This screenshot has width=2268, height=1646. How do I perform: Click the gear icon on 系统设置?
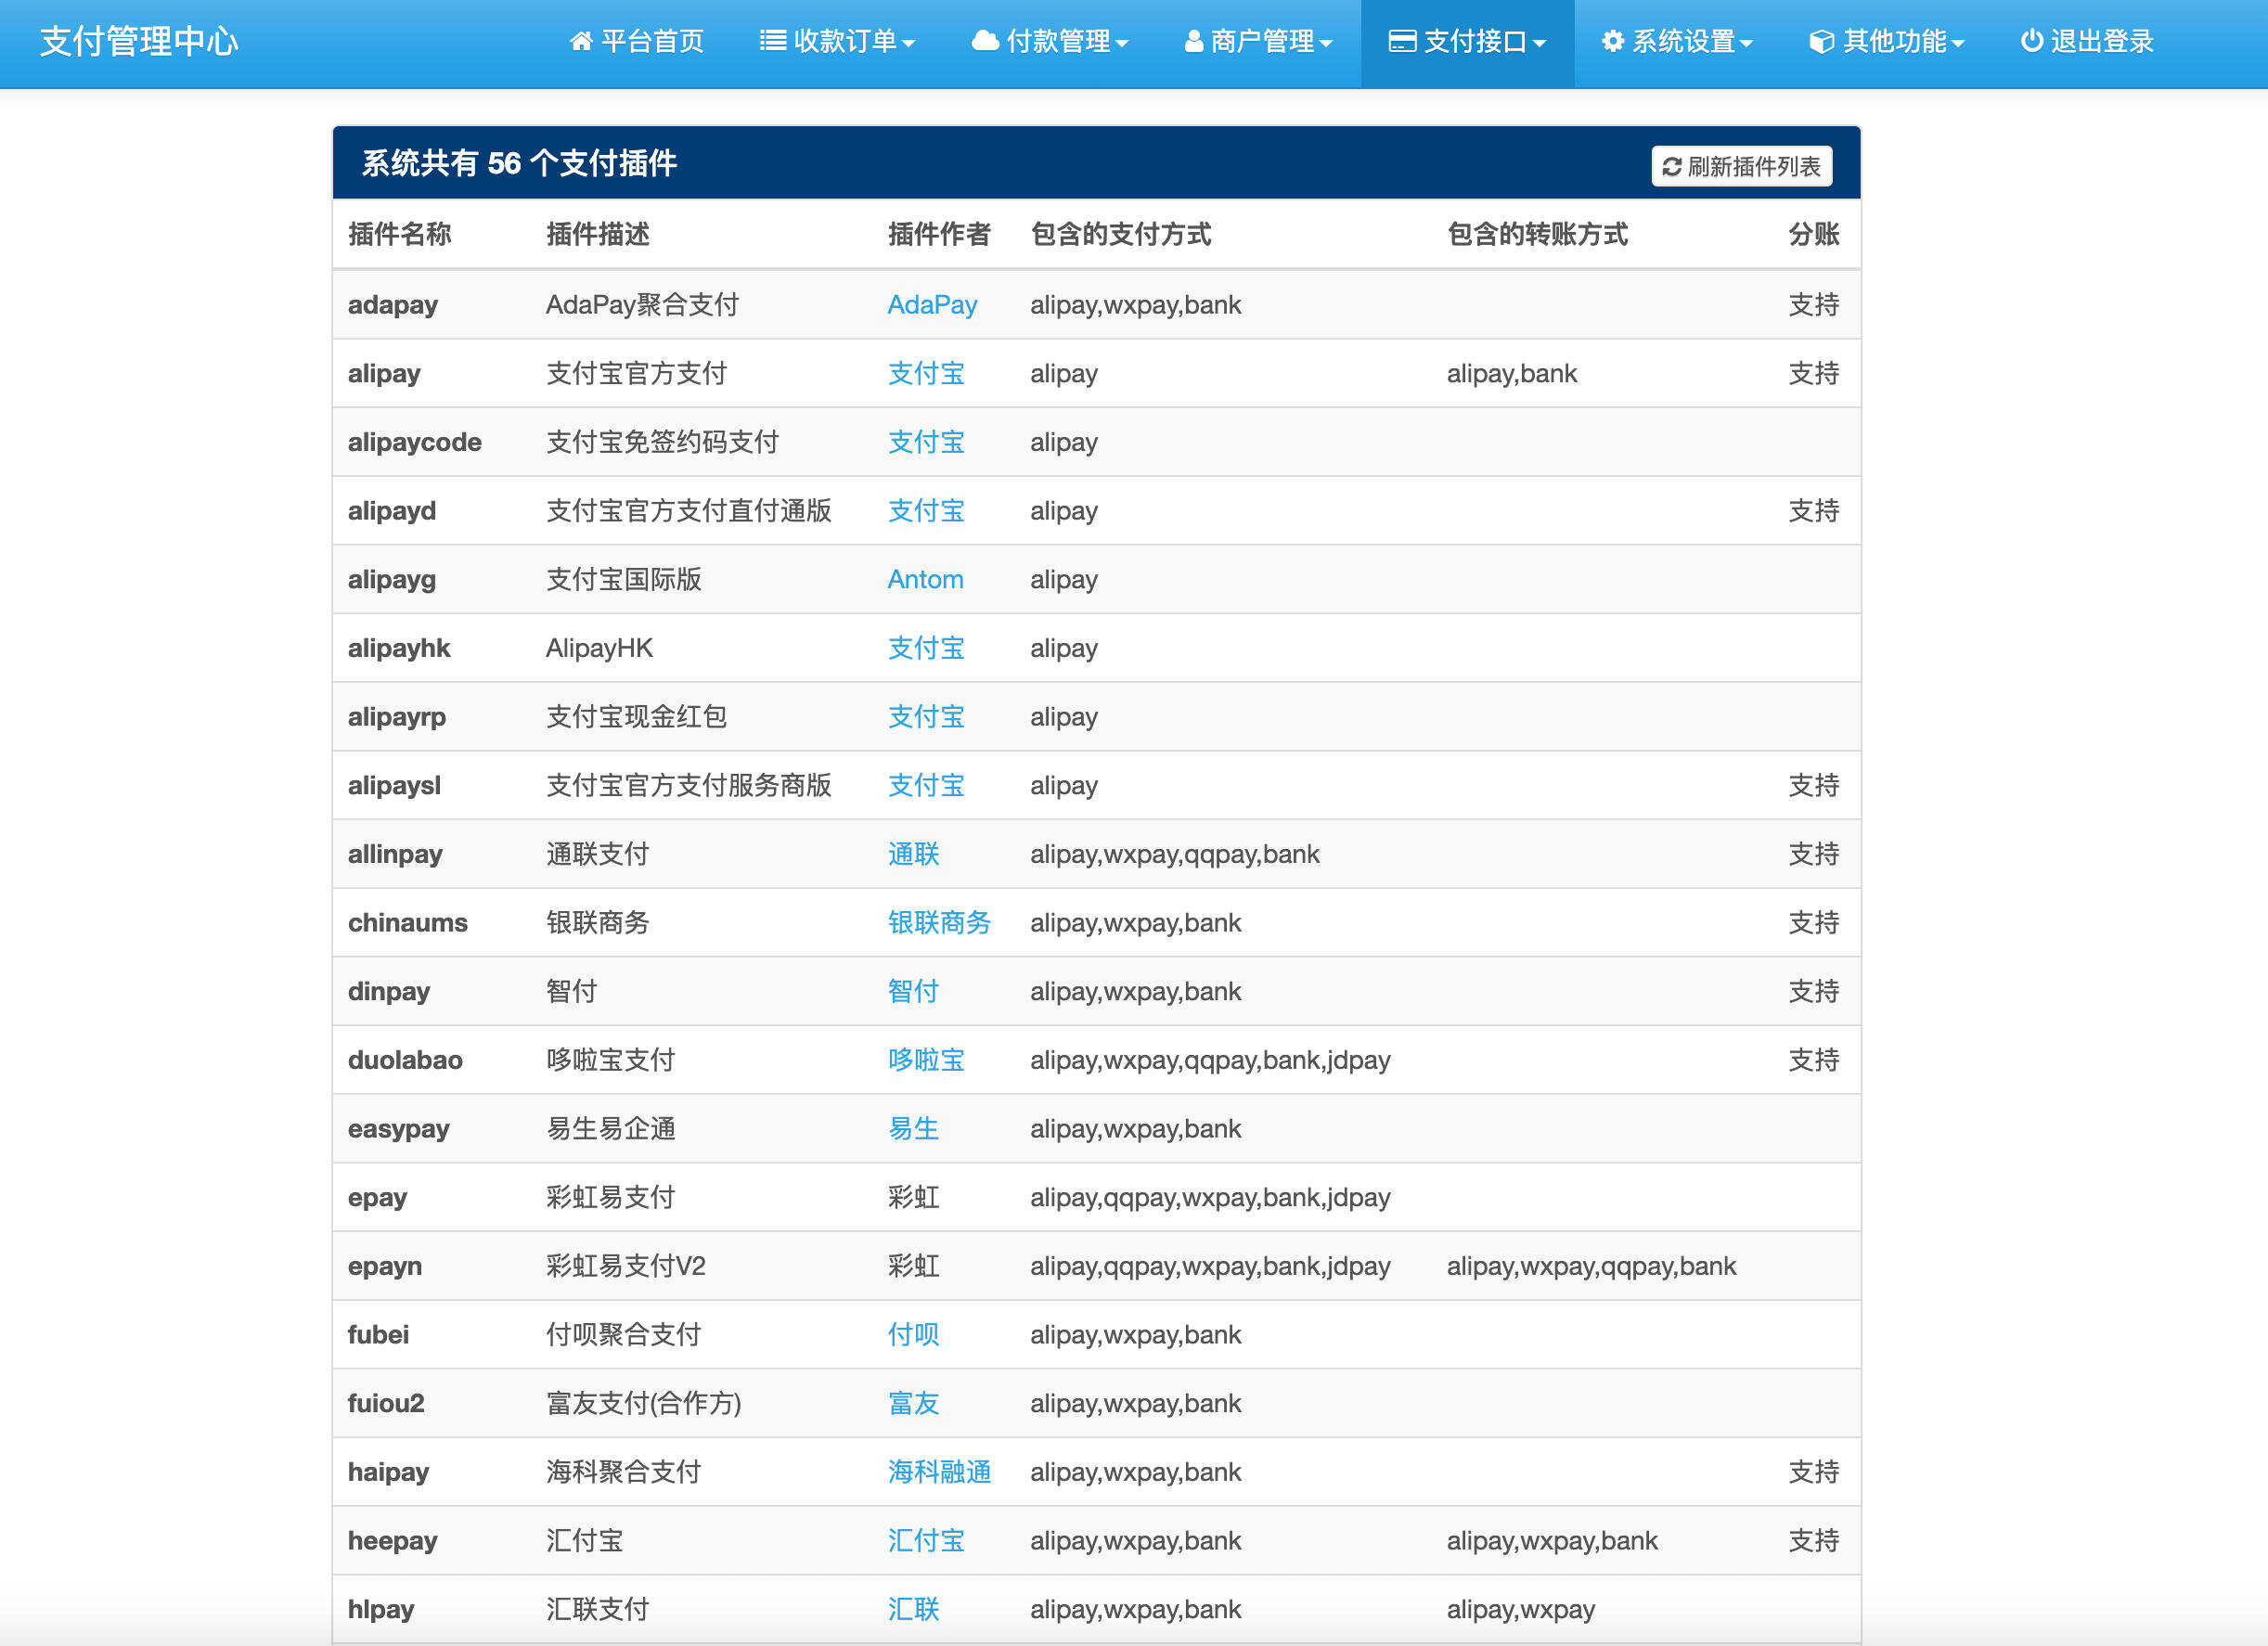point(1612,42)
